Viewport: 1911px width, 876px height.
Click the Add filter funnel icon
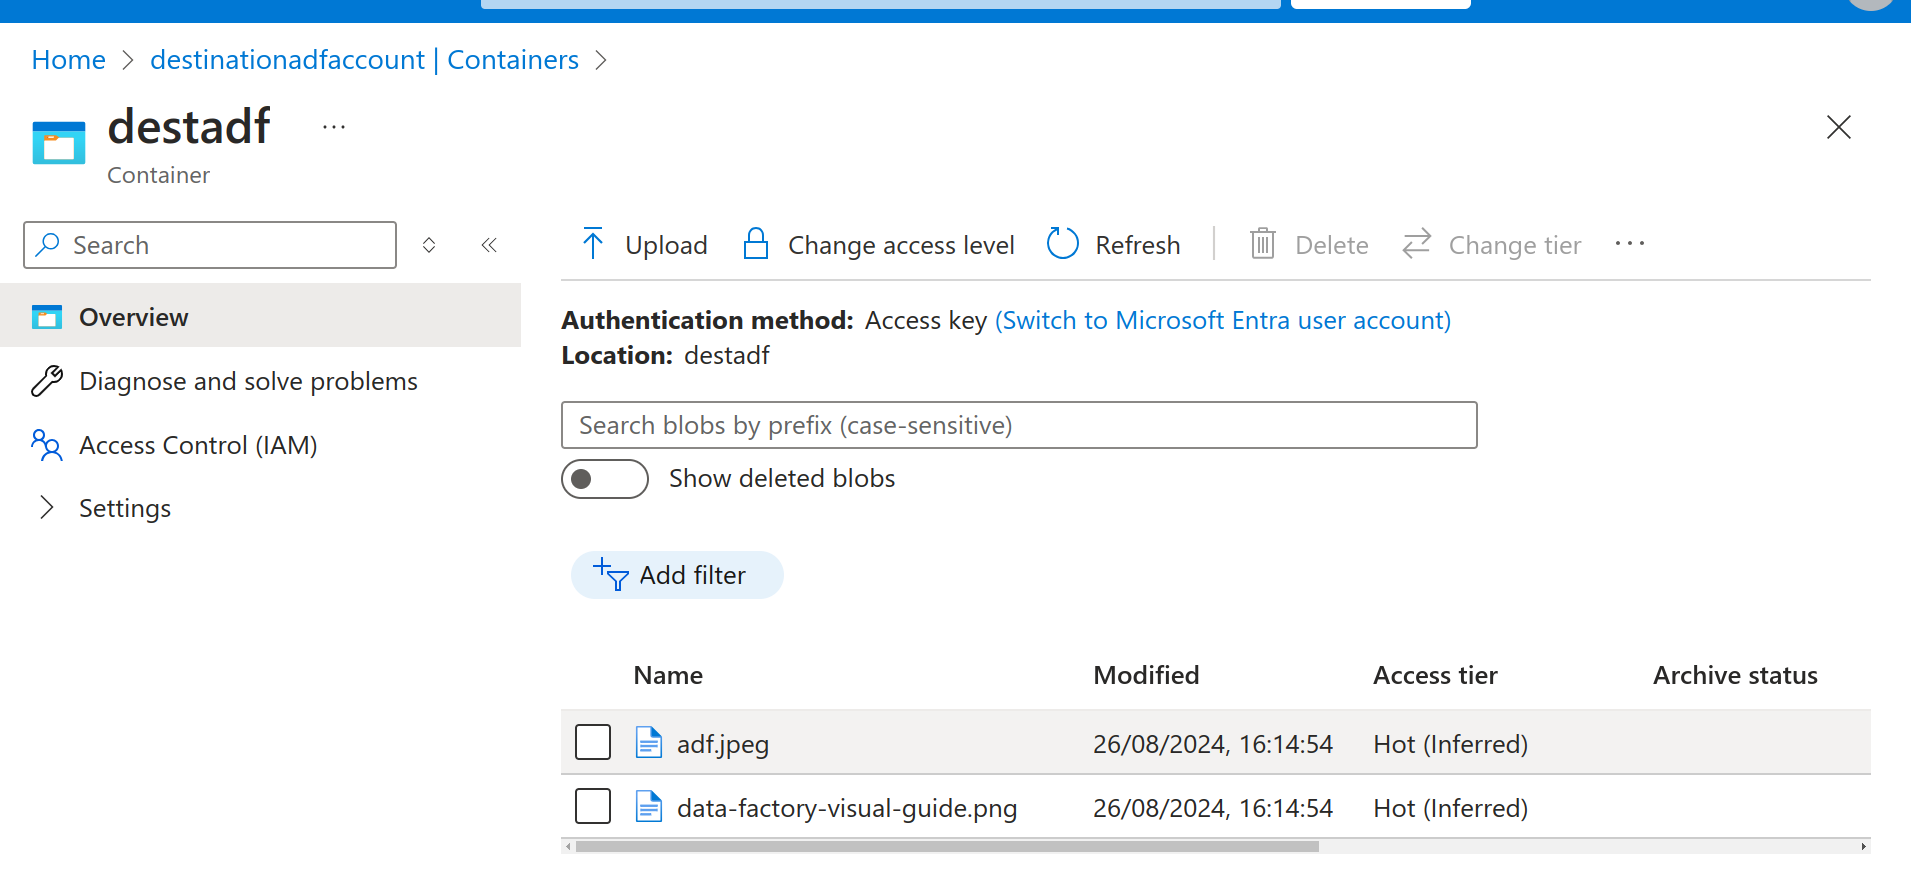pyautogui.click(x=611, y=575)
